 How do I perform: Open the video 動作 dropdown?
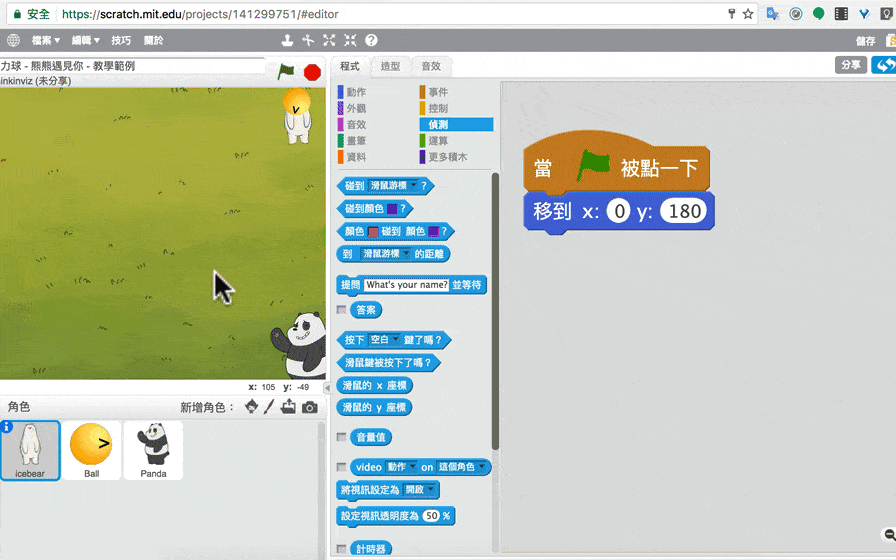401,467
